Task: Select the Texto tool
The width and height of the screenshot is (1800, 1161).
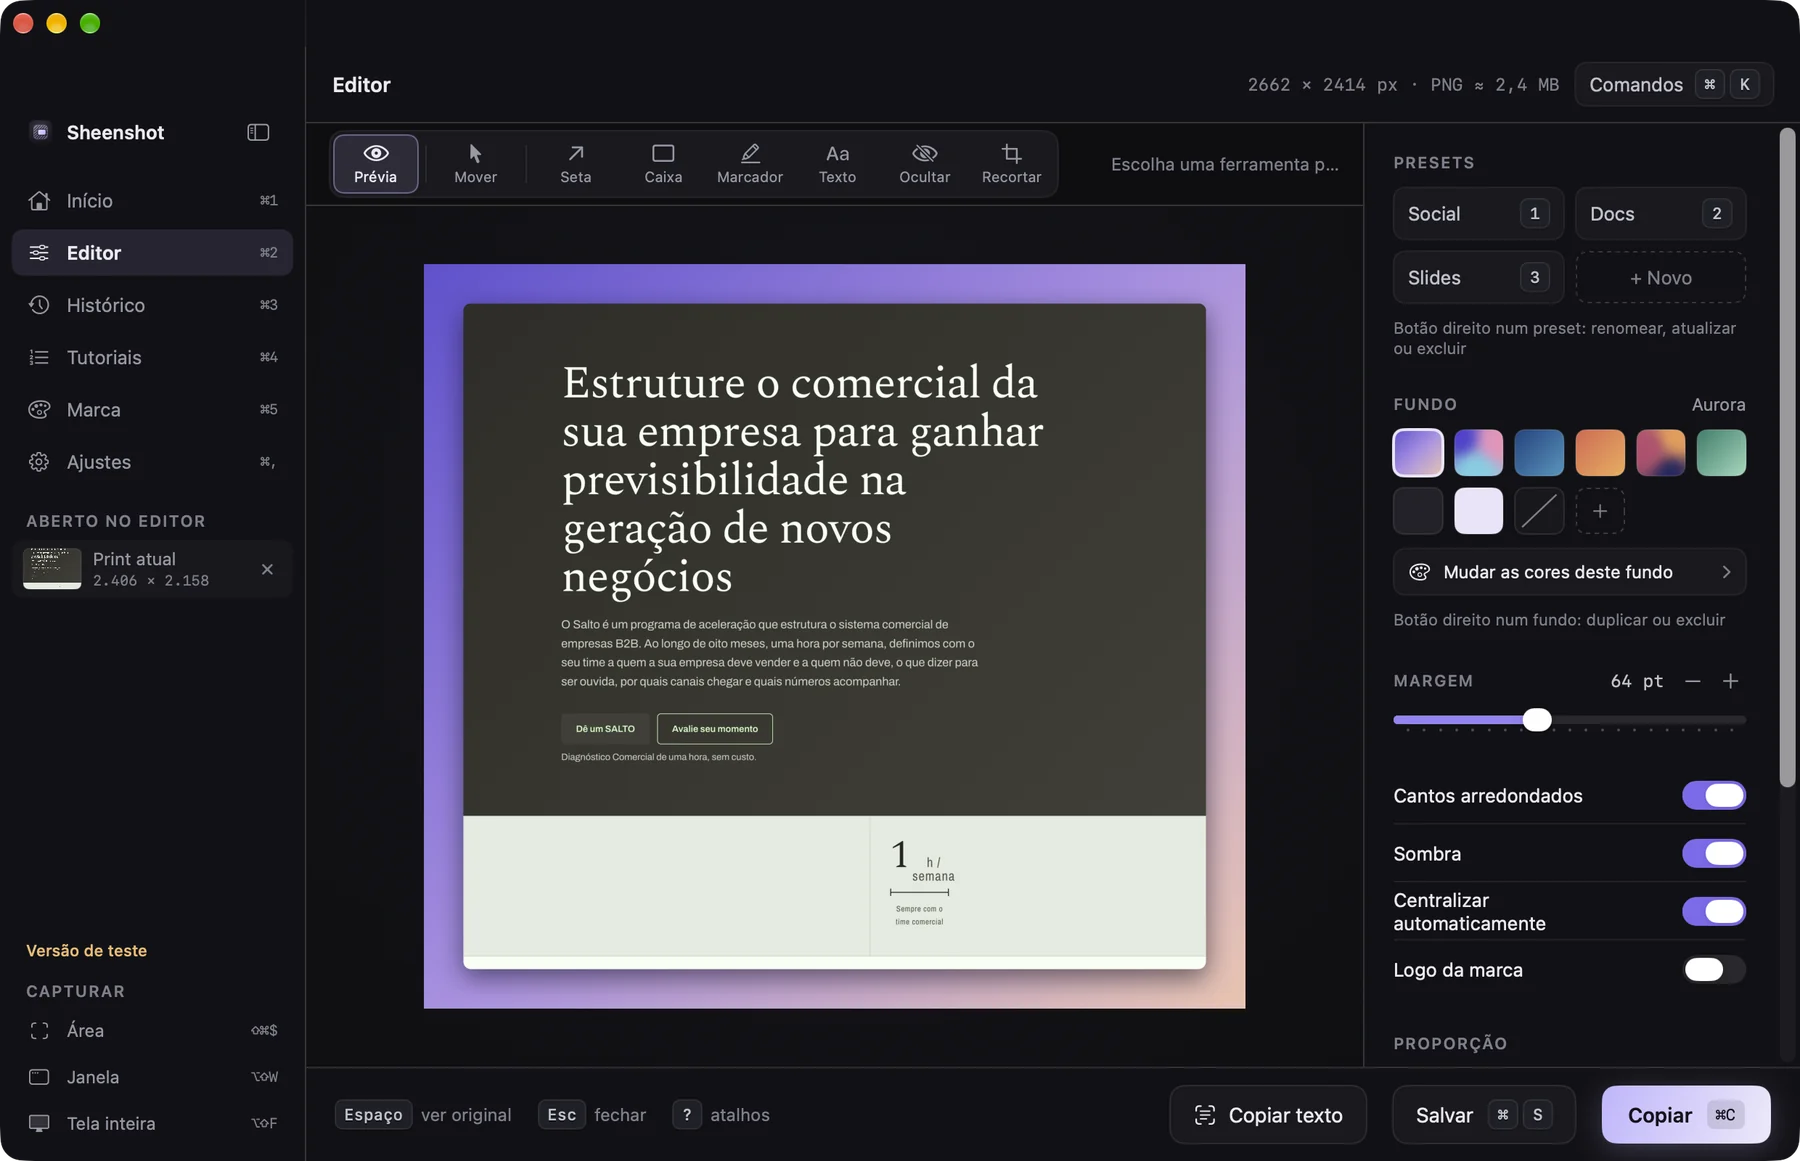Action: coord(837,164)
